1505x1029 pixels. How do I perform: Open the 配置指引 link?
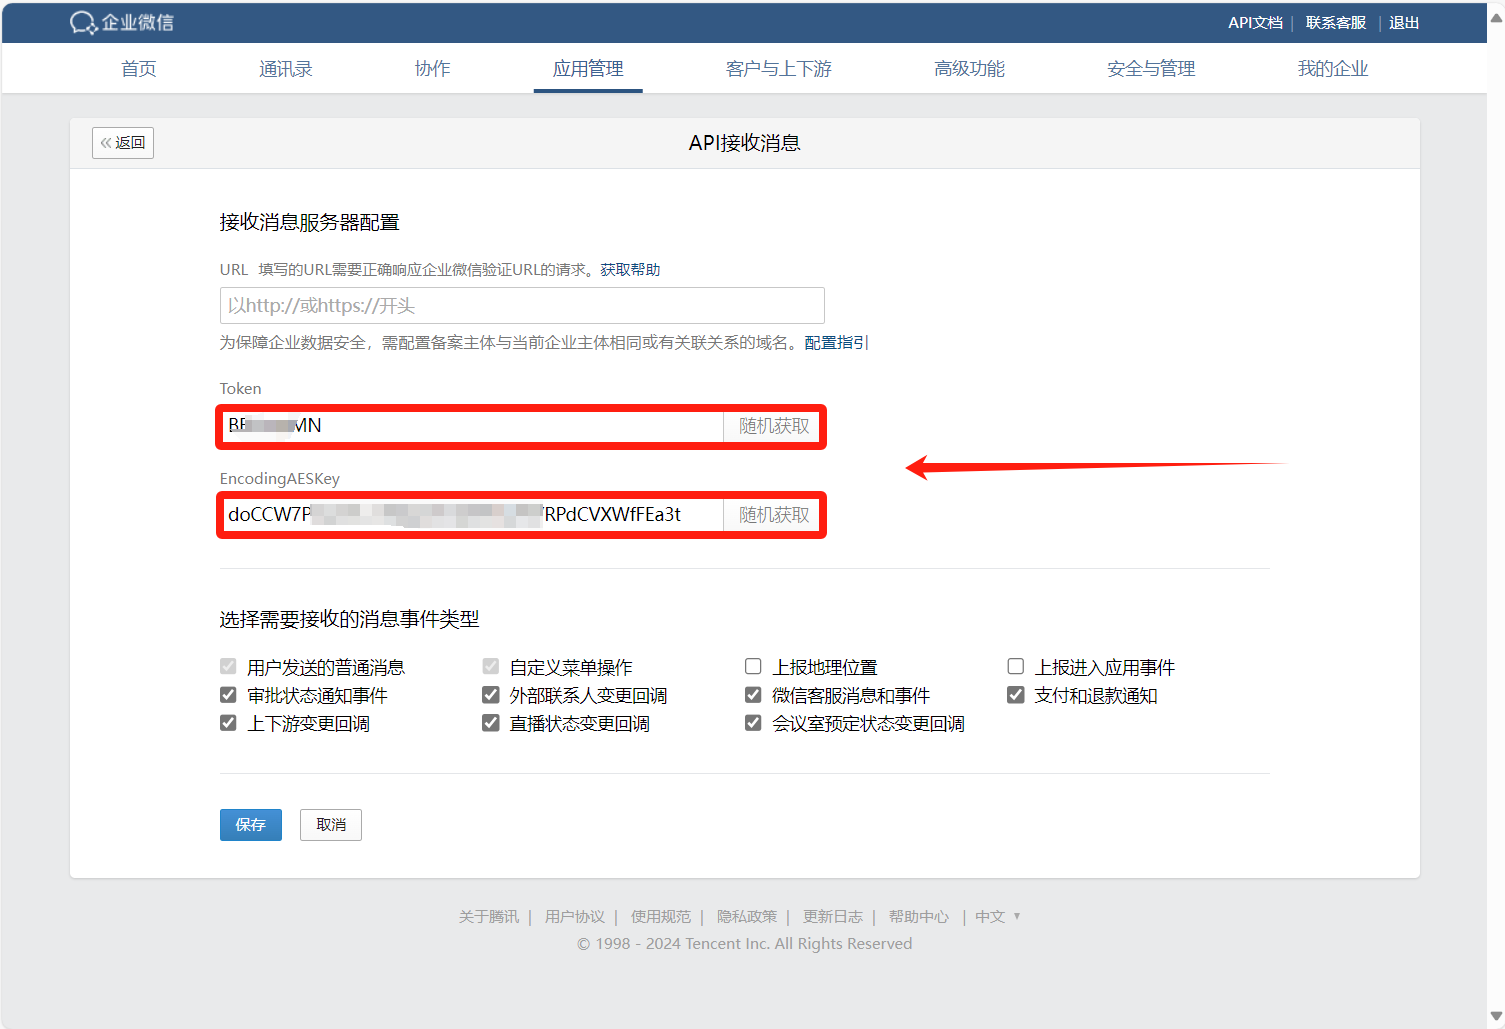[x=836, y=343]
